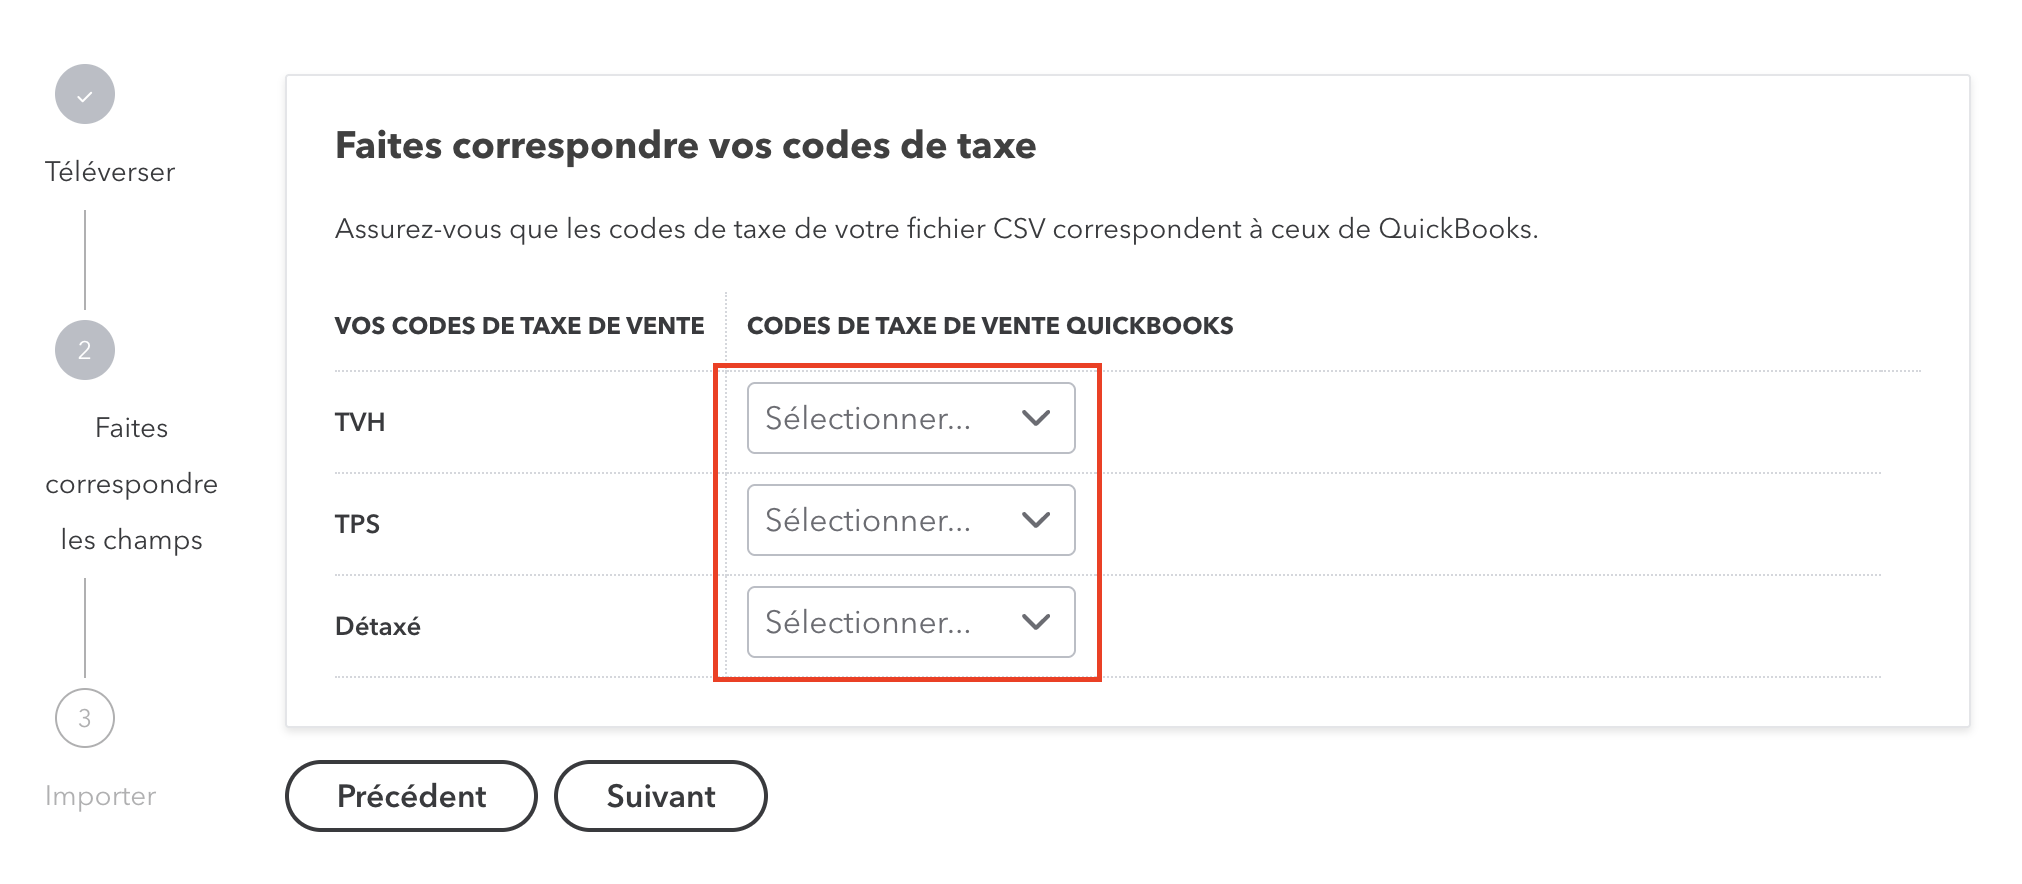The image size is (2022, 884).
Task: Click the Suivant button
Action: tap(660, 795)
